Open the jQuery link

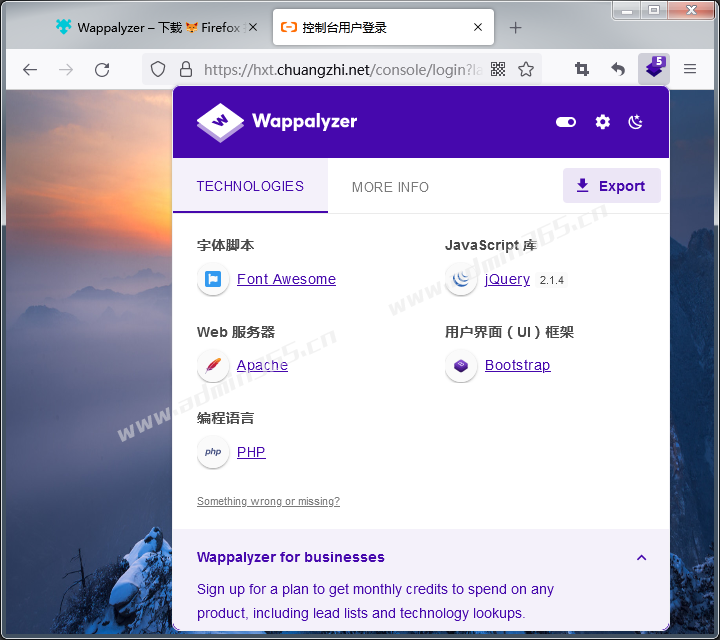[507, 279]
